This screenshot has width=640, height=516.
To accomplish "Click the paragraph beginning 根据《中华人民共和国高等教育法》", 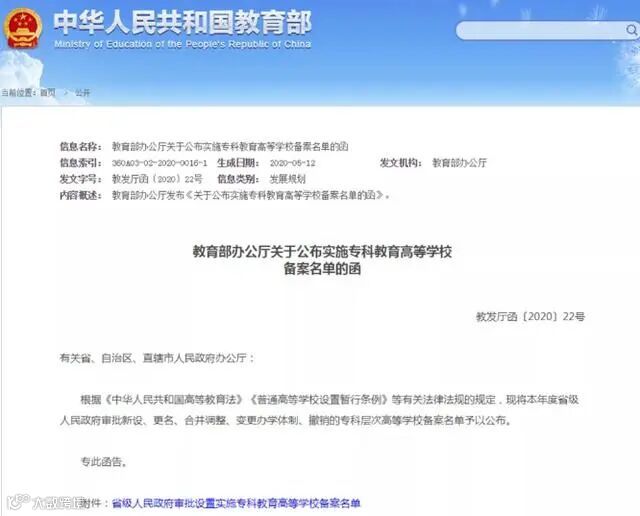I will 319,410.
